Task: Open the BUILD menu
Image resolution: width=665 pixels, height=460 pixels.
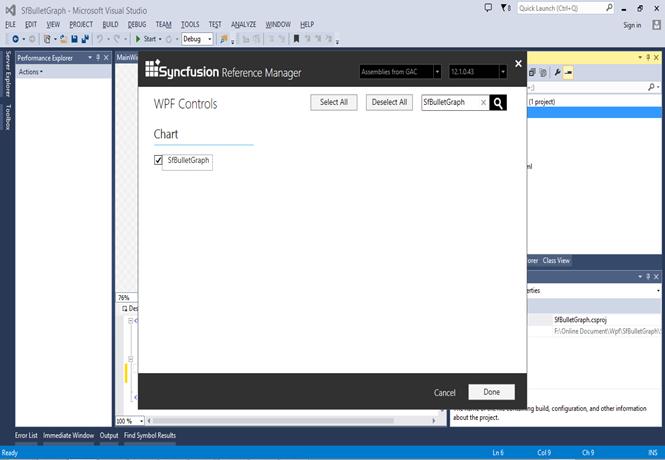Action: point(110,25)
